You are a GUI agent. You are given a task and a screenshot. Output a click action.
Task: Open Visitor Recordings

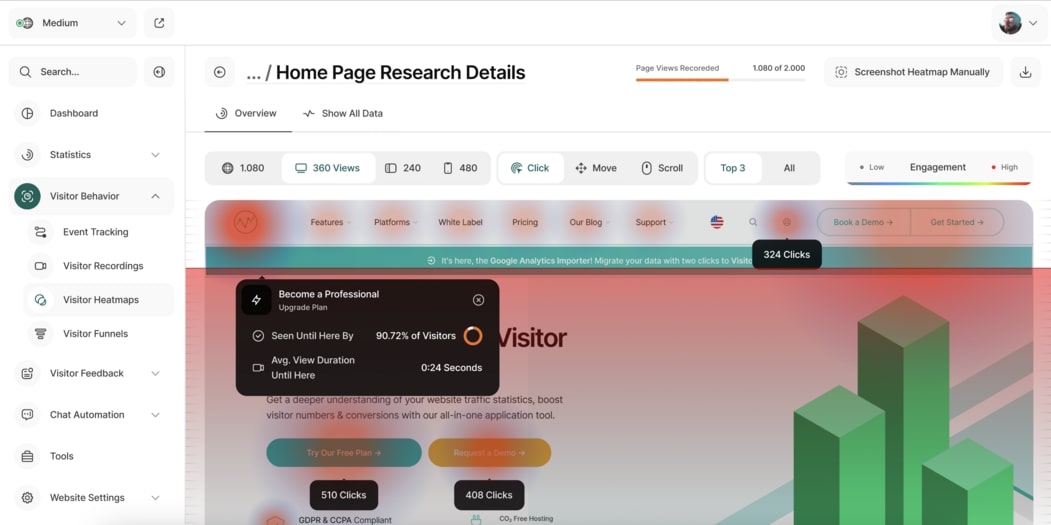(x=103, y=266)
